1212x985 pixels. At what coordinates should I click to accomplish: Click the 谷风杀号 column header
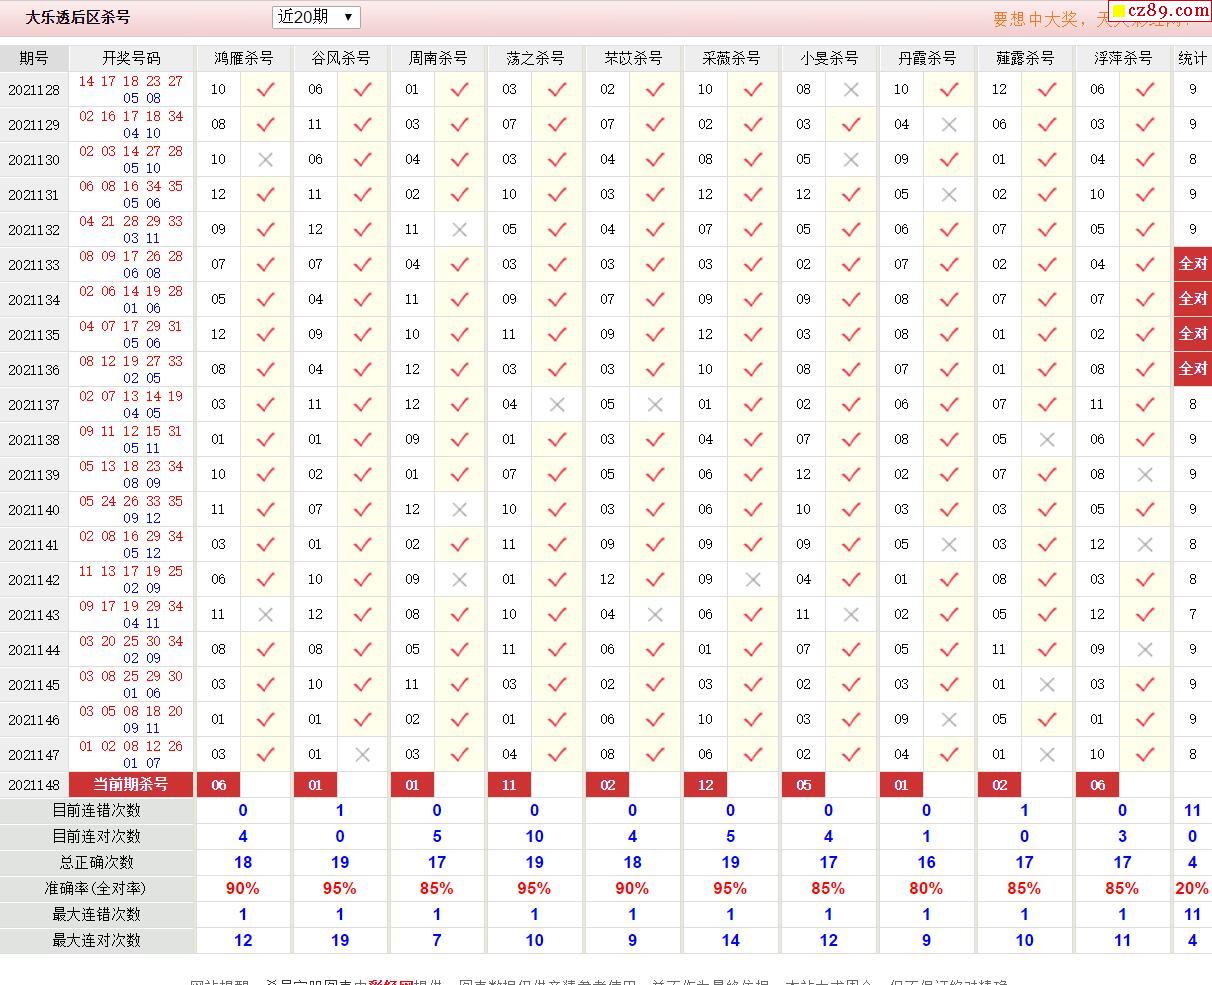point(340,58)
